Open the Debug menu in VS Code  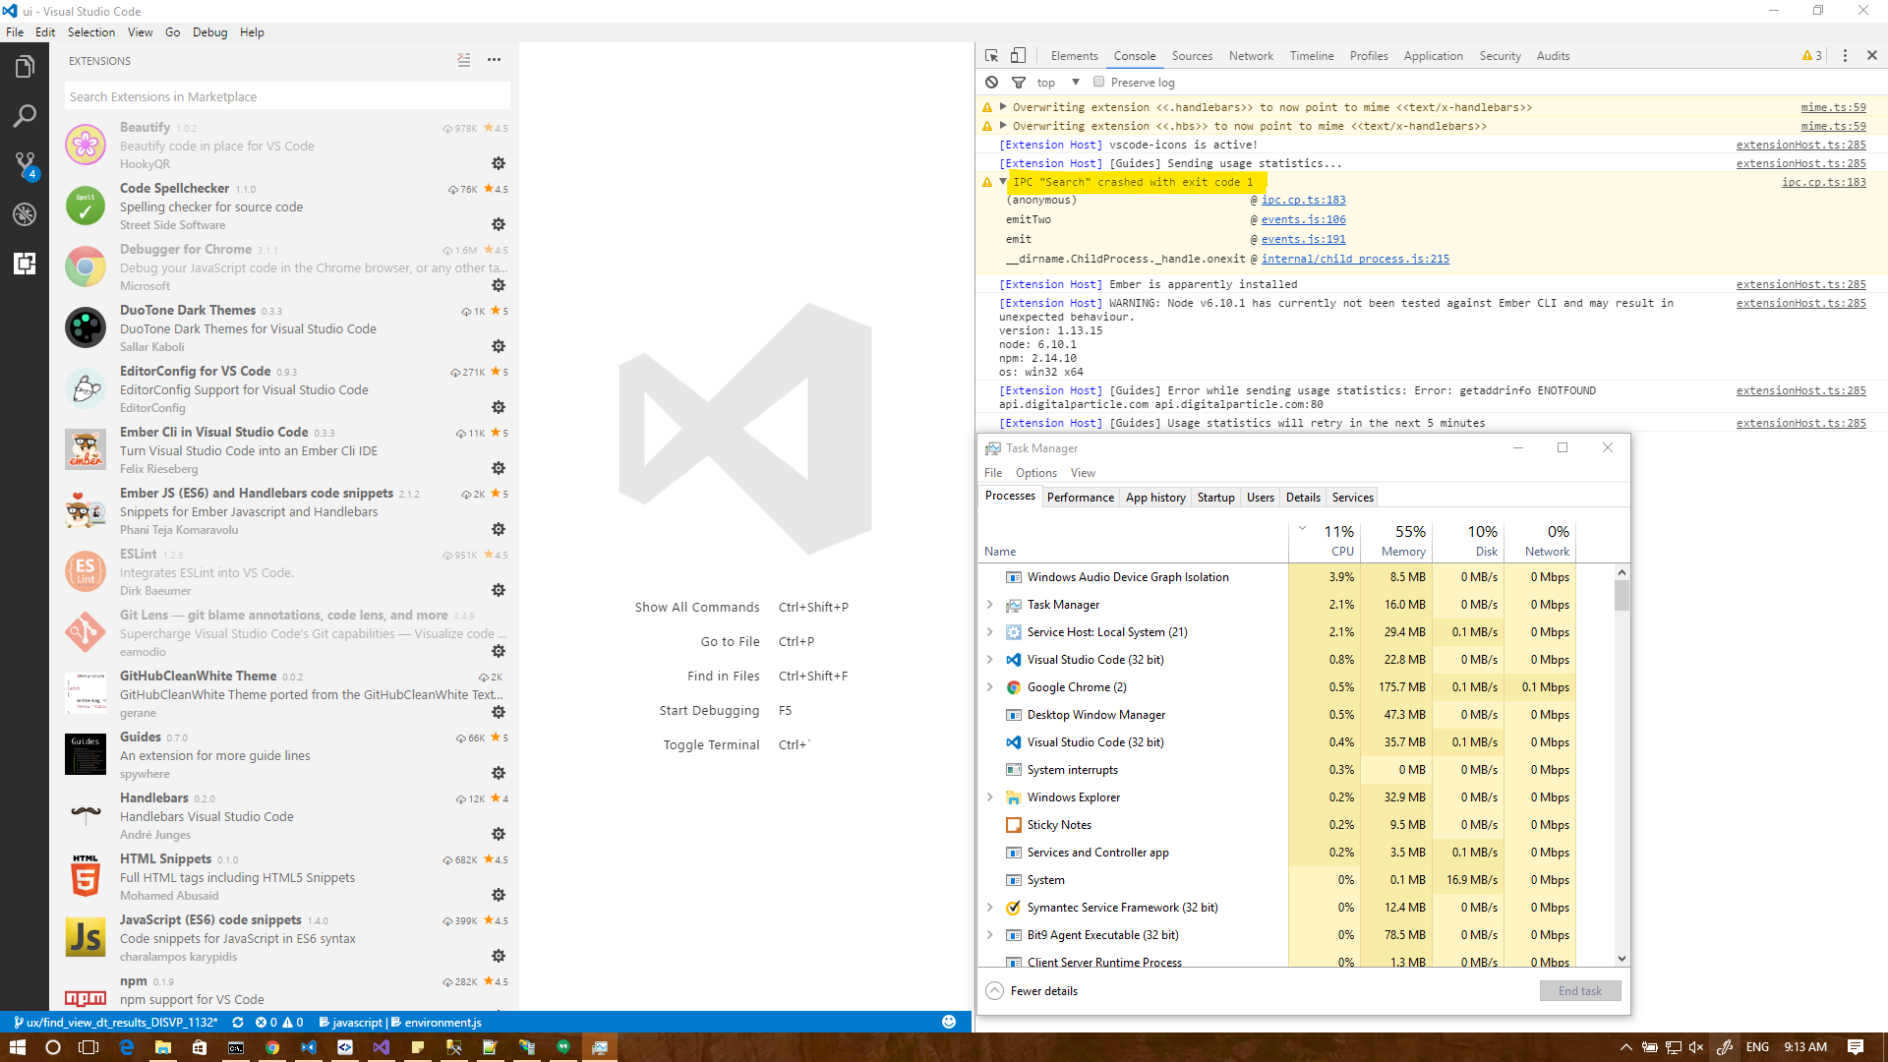pos(210,32)
